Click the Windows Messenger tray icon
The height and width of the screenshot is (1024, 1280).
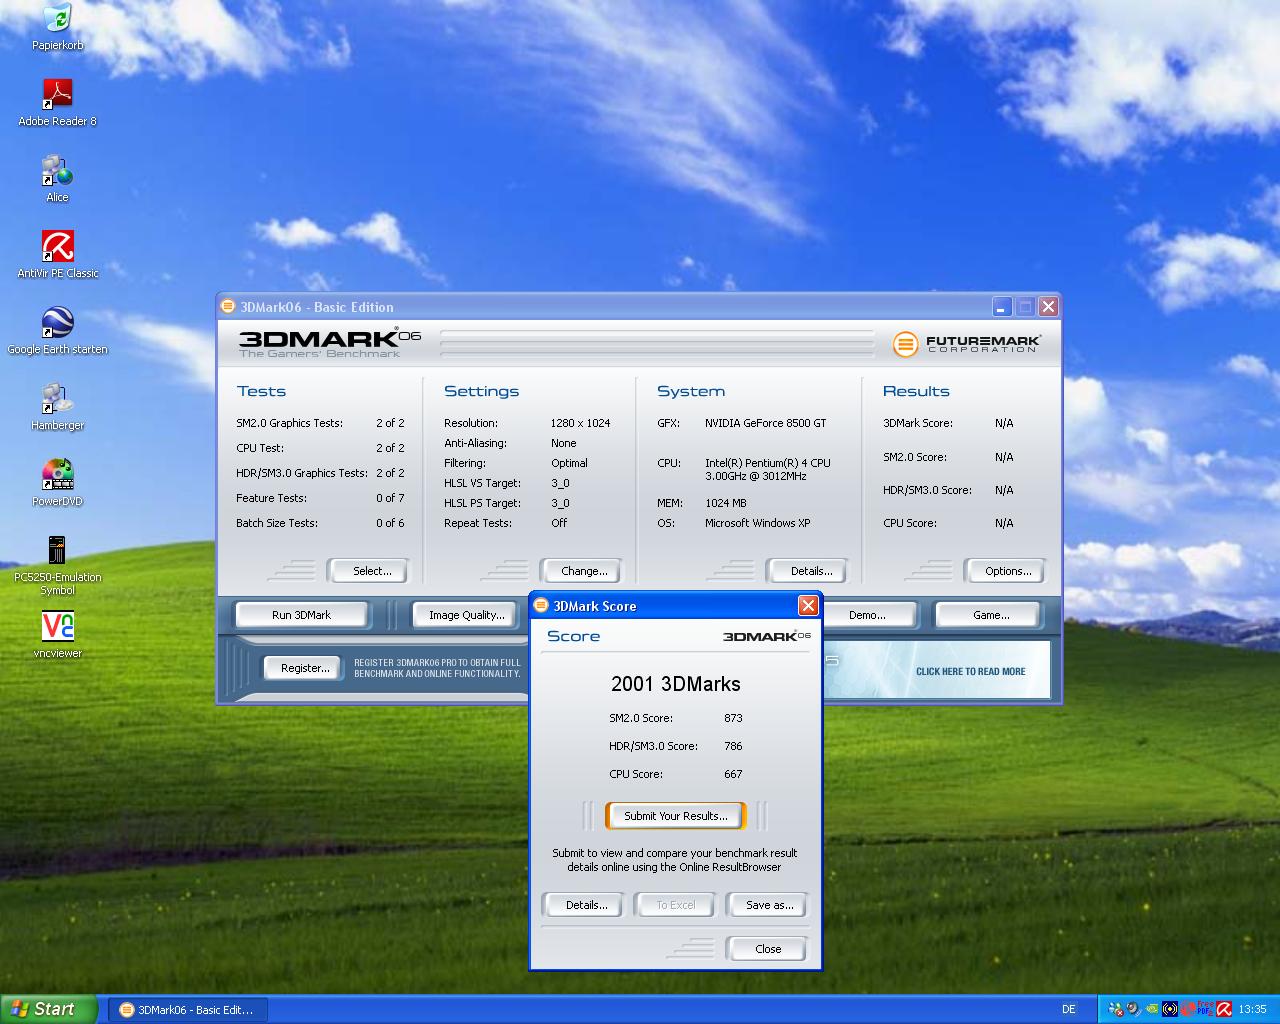click(x=1115, y=1009)
